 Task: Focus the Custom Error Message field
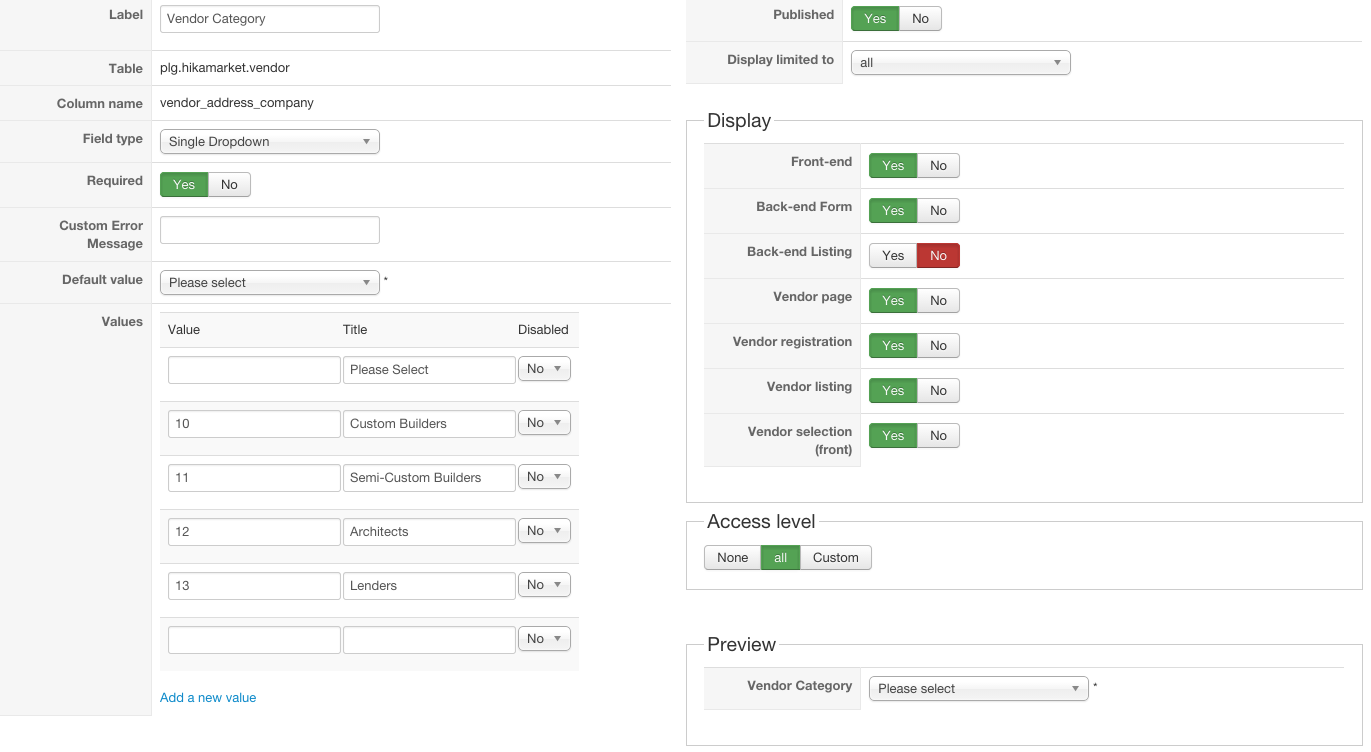pyautogui.click(x=269, y=230)
